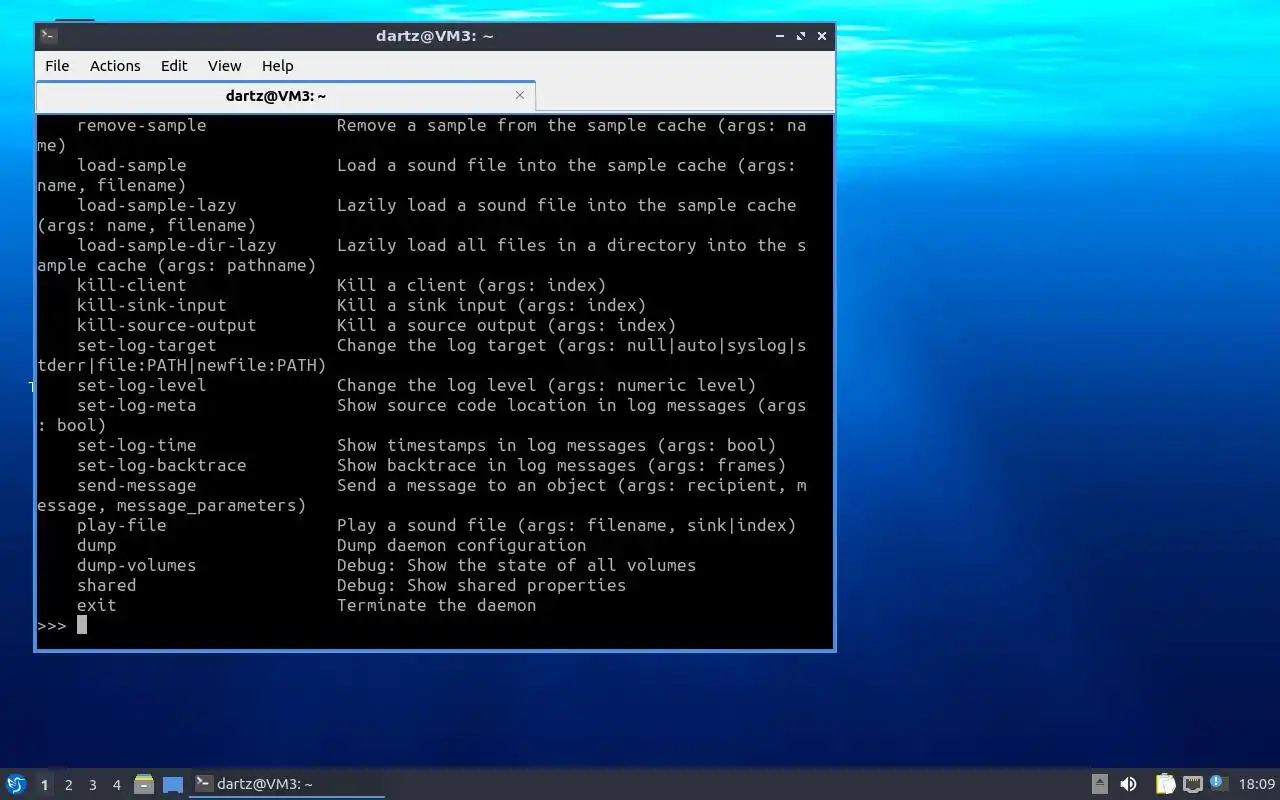Minimize the terminal window

(780, 36)
